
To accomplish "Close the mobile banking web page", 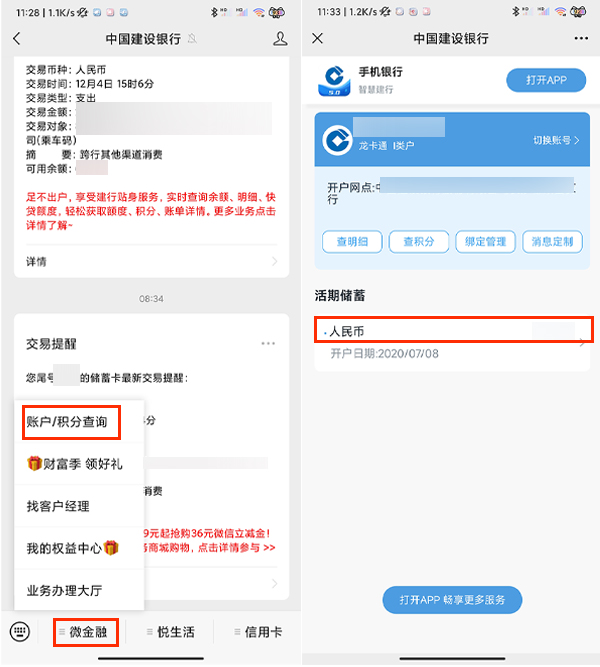I will click(x=317, y=38).
